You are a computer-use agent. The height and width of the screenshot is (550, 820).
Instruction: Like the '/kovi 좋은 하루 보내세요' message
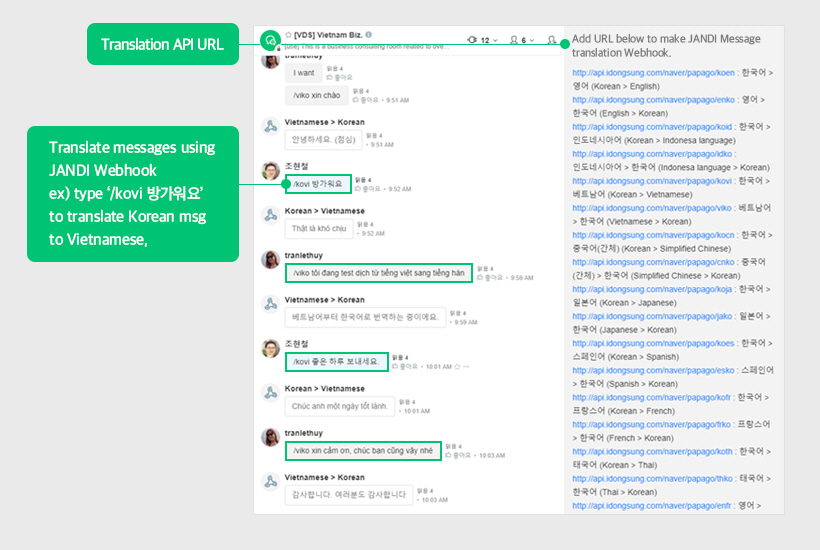[x=405, y=366]
